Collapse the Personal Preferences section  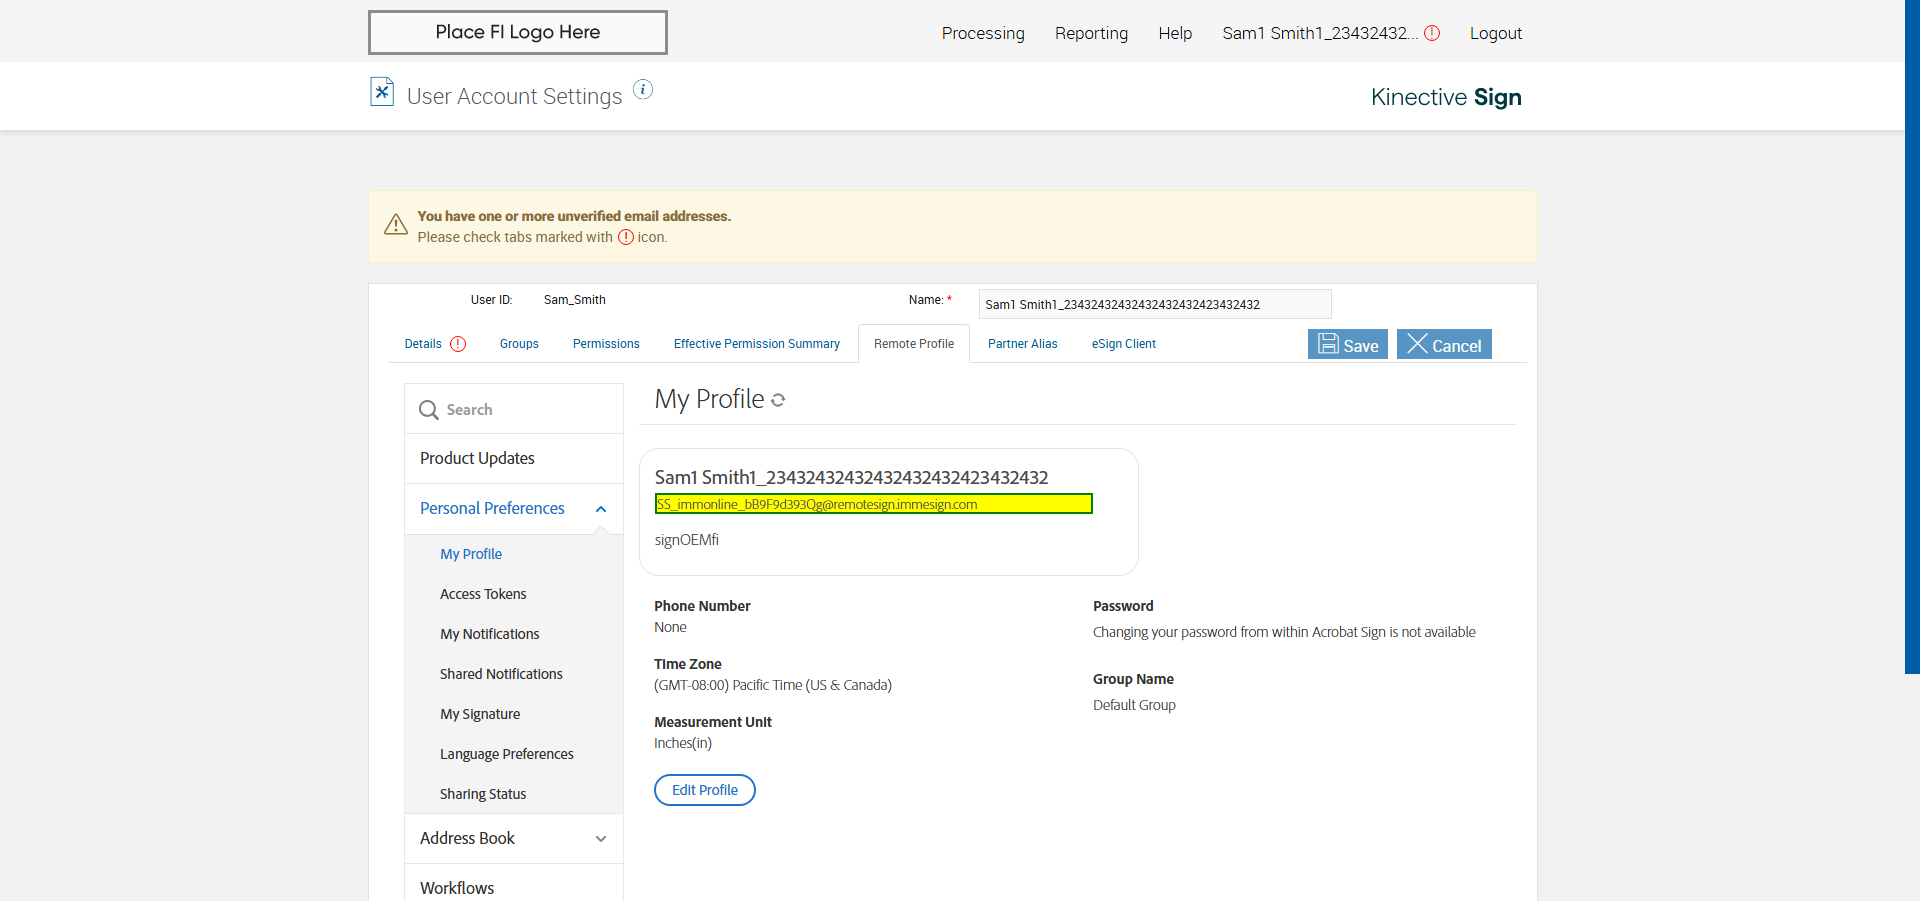pyautogui.click(x=601, y=509)
